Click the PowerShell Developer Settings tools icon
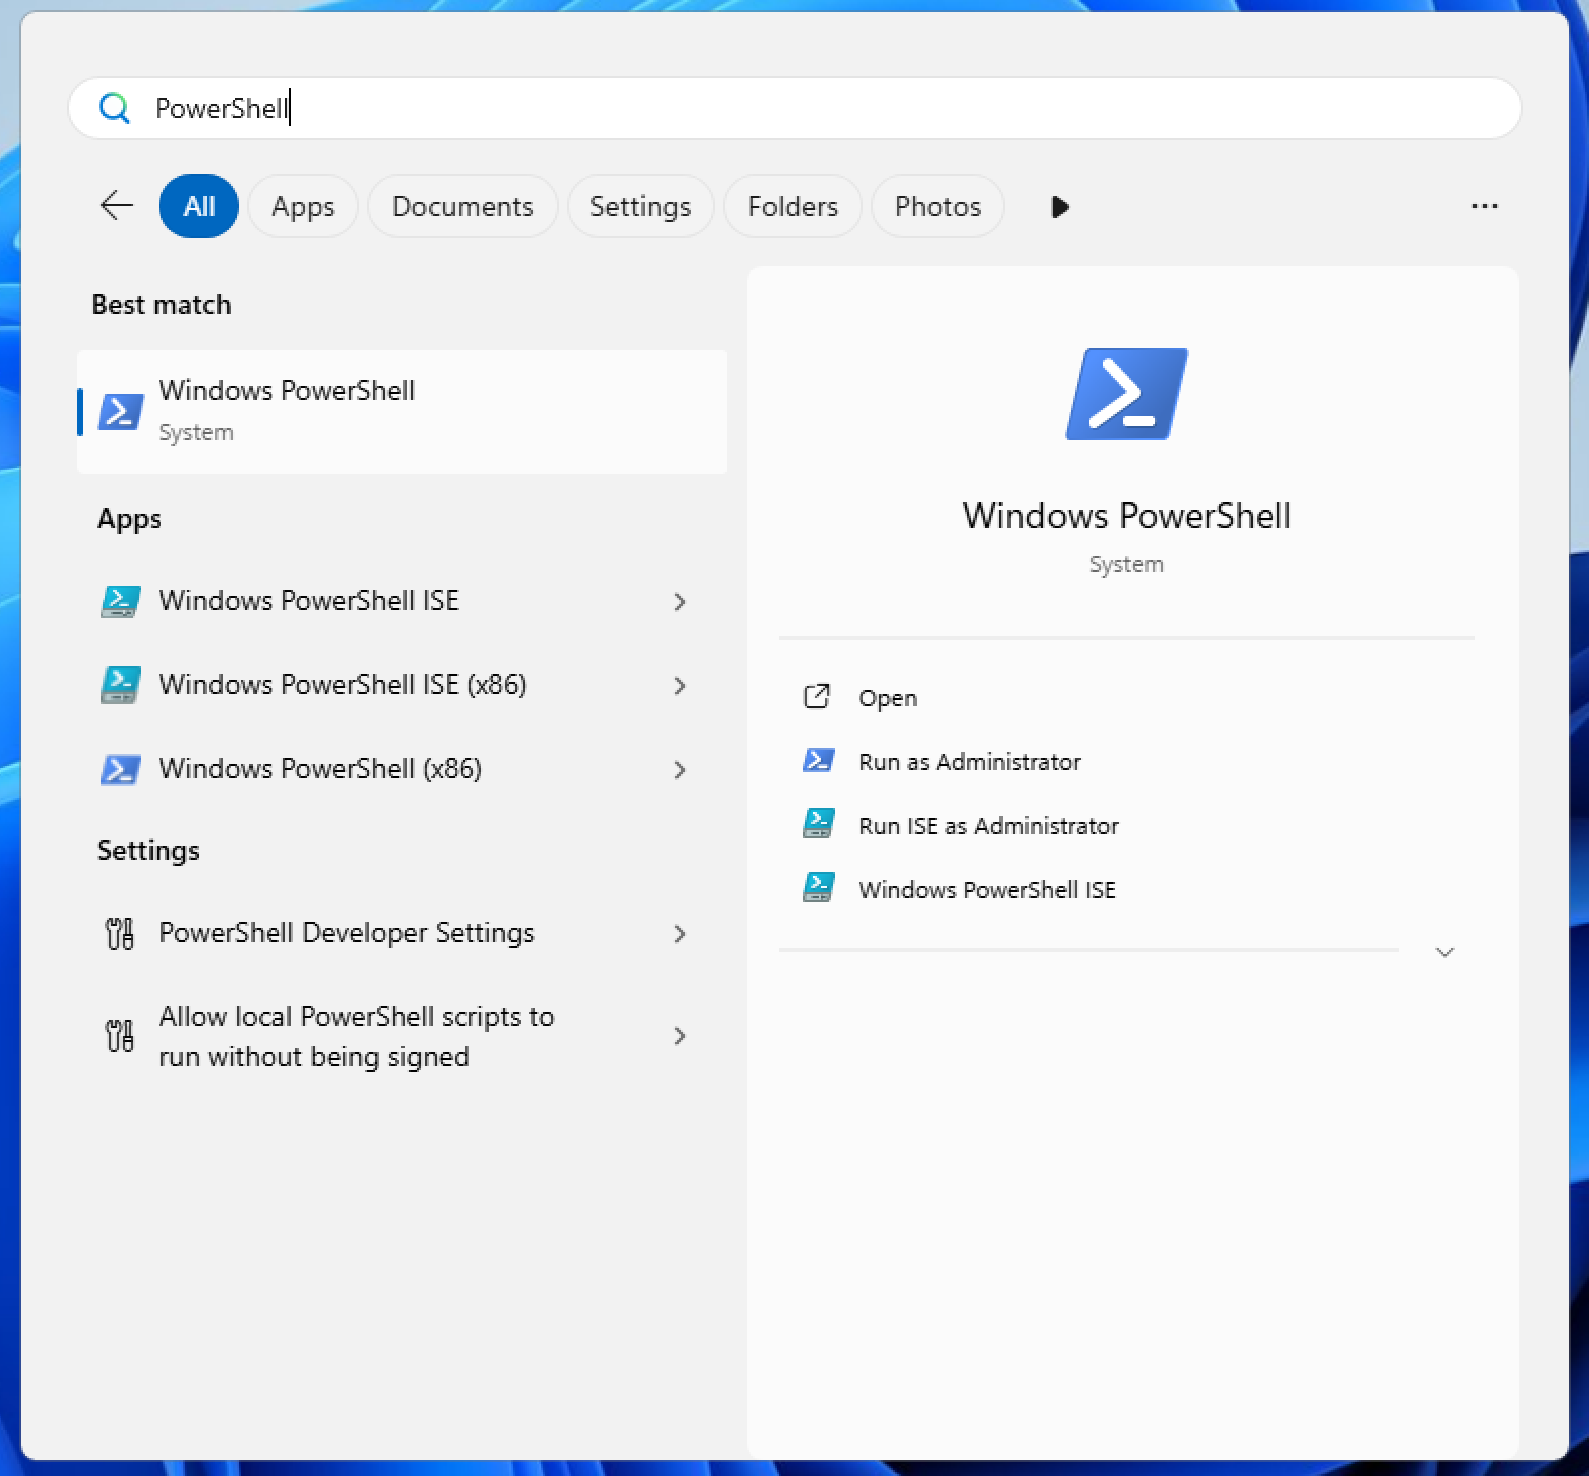Viewport: 1589px width, 1476px height. pyautogui.click(x=120, y=933)
